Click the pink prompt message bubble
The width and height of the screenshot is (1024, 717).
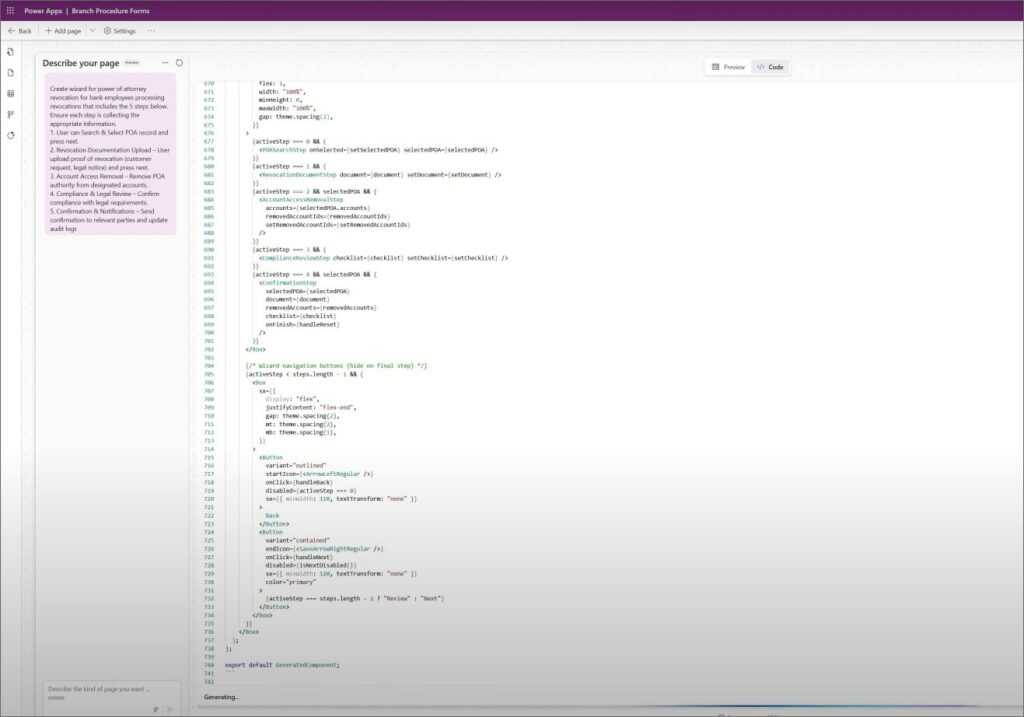coord(110,154)
